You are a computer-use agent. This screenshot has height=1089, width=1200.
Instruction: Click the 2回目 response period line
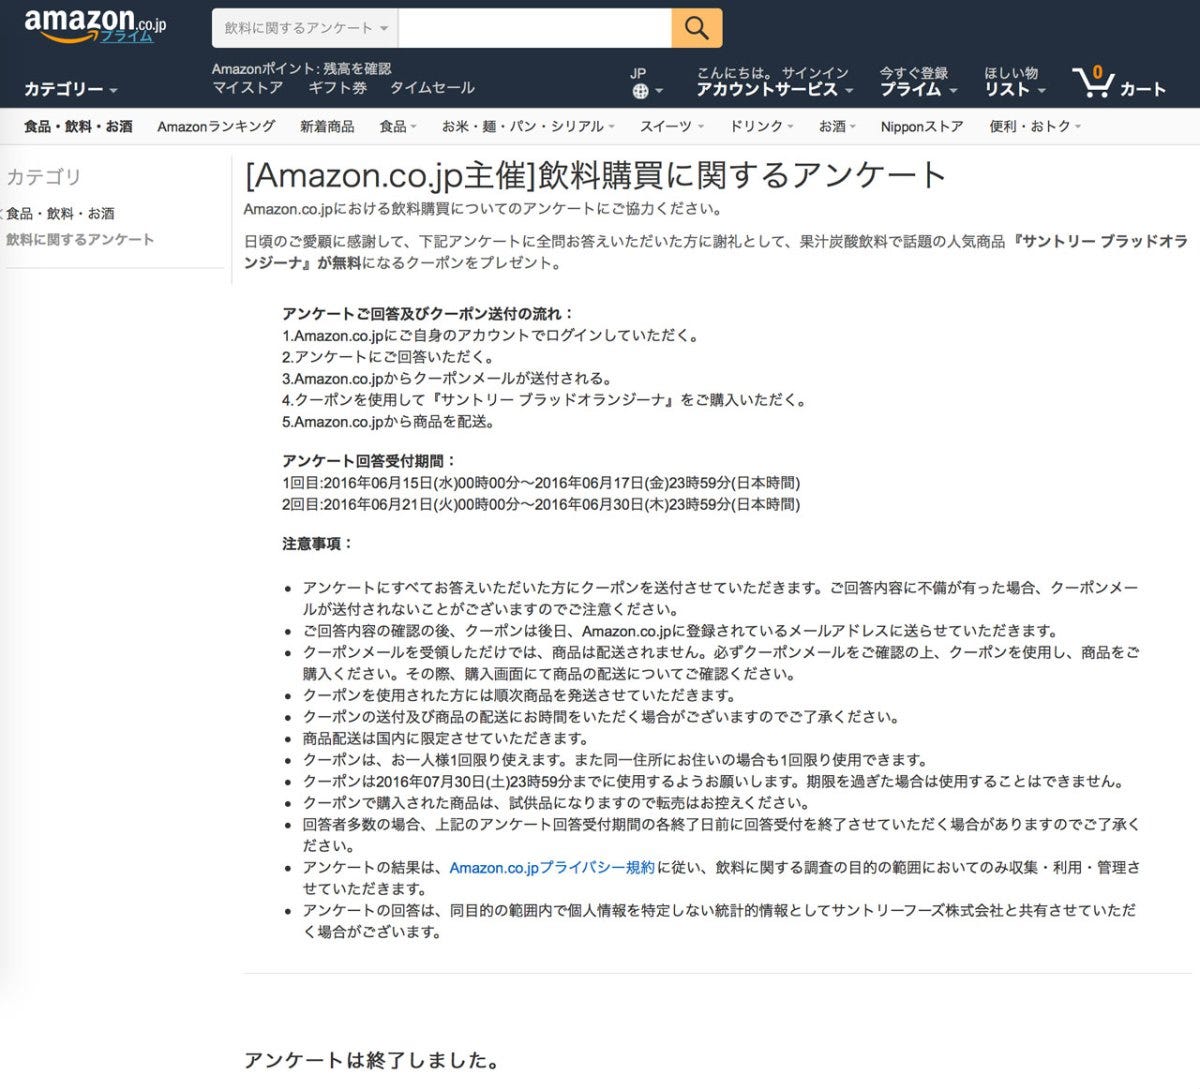(541, 504)
